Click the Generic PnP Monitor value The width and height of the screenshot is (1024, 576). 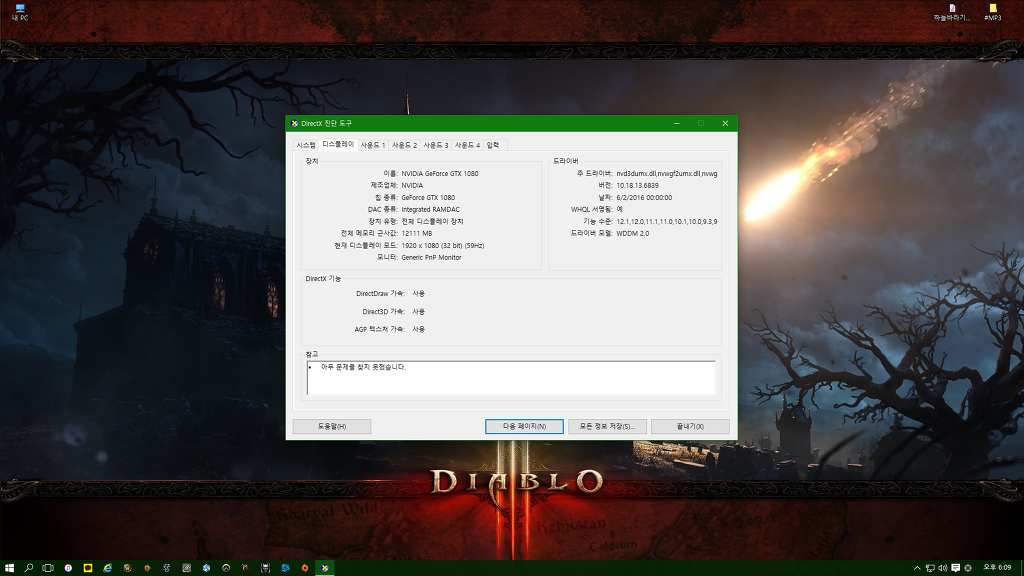click(x=431, y=257)
